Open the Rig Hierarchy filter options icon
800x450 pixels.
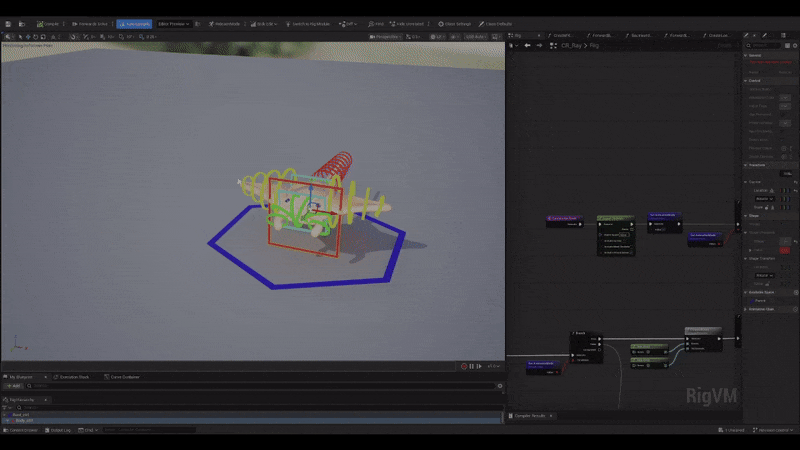[x=7, y=408]
